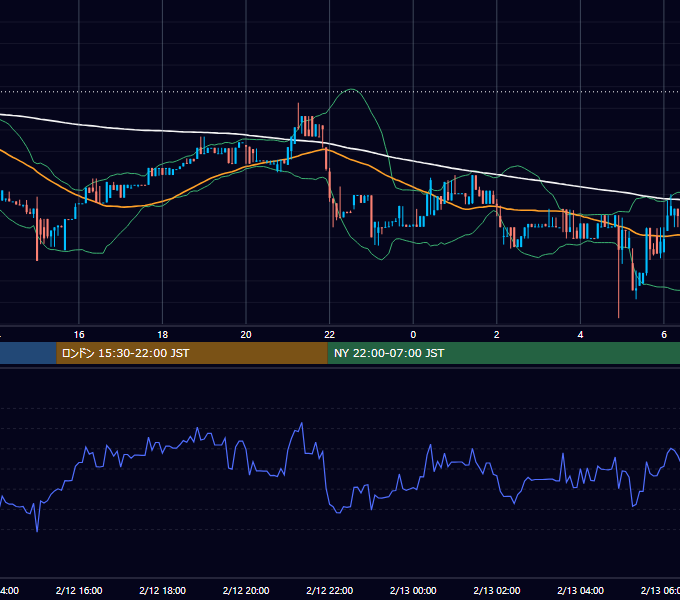Click the 2/13 04:00 time label
Viewport: 680px width, 600px height.
pyautogui.click(x=580, y=590)
